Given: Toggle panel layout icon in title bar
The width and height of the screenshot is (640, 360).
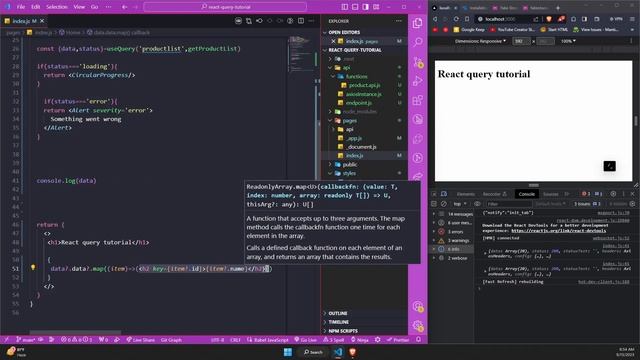Looking at the screenshot, I should (x=355, y=7).
